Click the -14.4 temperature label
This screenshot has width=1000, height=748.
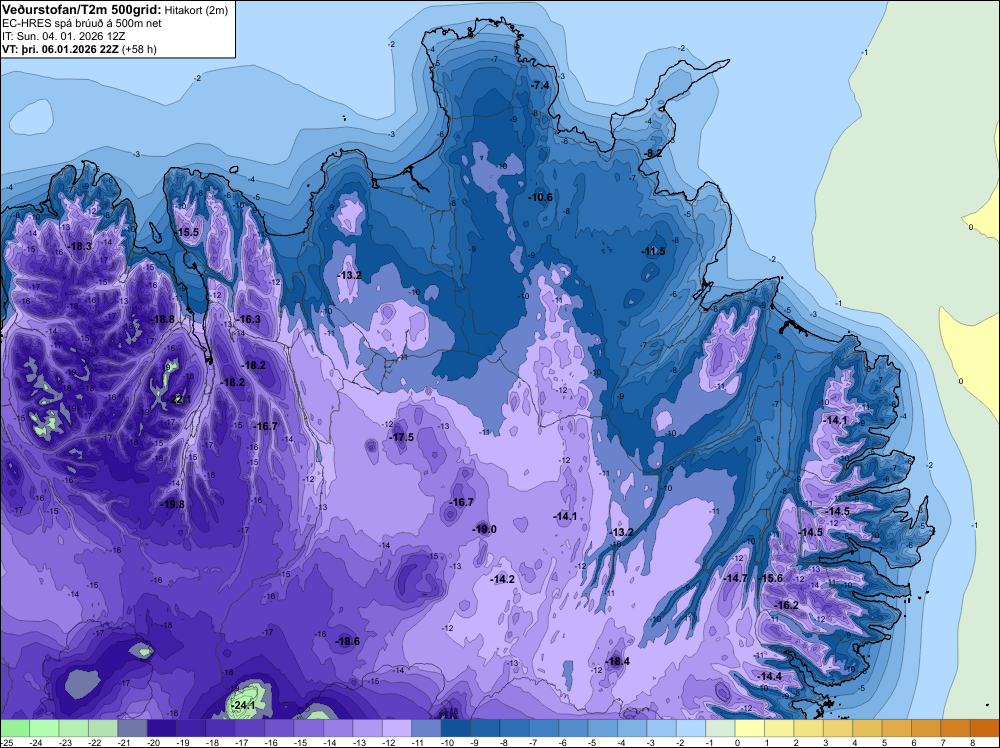770,675
